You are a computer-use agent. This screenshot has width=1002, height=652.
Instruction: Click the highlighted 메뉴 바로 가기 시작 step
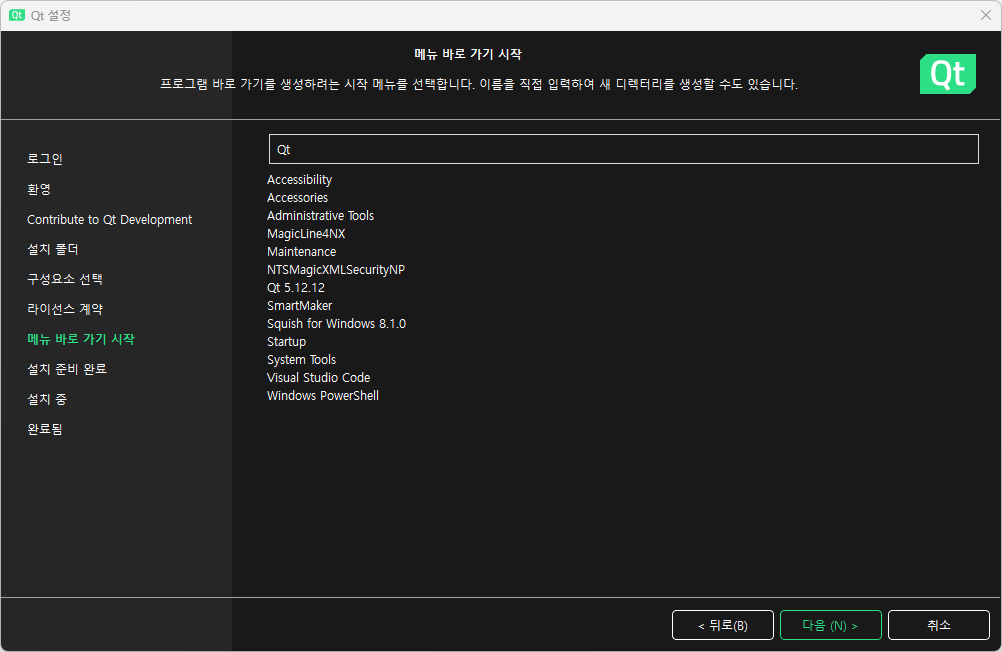(x=81, y=339)
